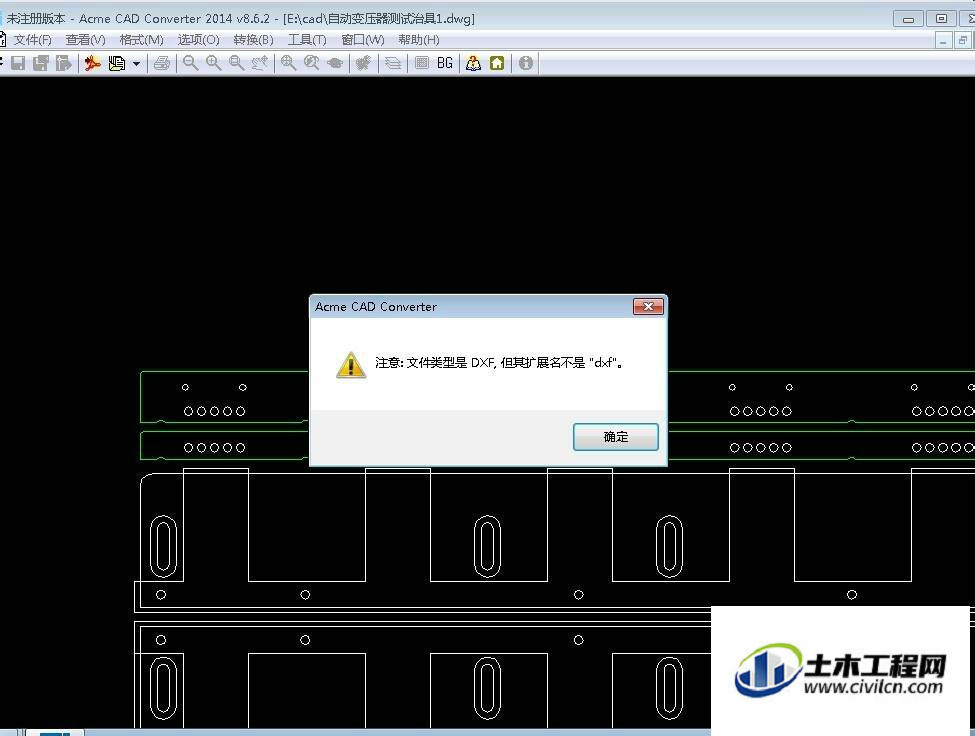Viewport: 975px width, 736px height.
Task: Restore the inner drawing document window
Action: click(963, 40)
